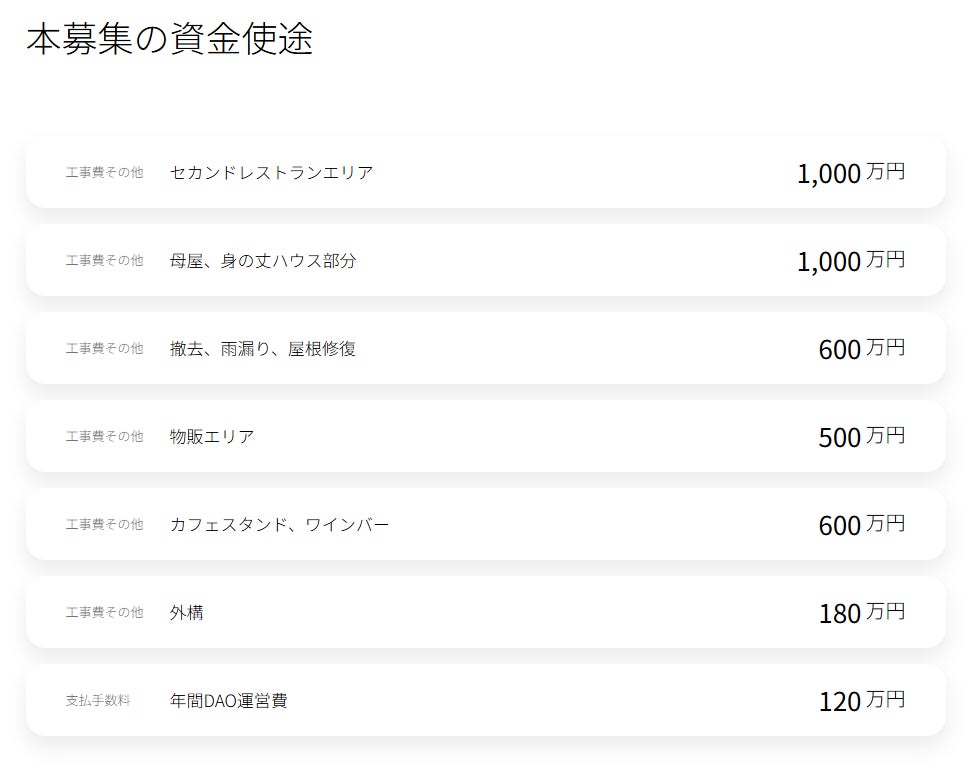Select the 母屋、身の丈ハウス部分 item text
Viewport: 974px width, 770px height.
tap(263, 261)
